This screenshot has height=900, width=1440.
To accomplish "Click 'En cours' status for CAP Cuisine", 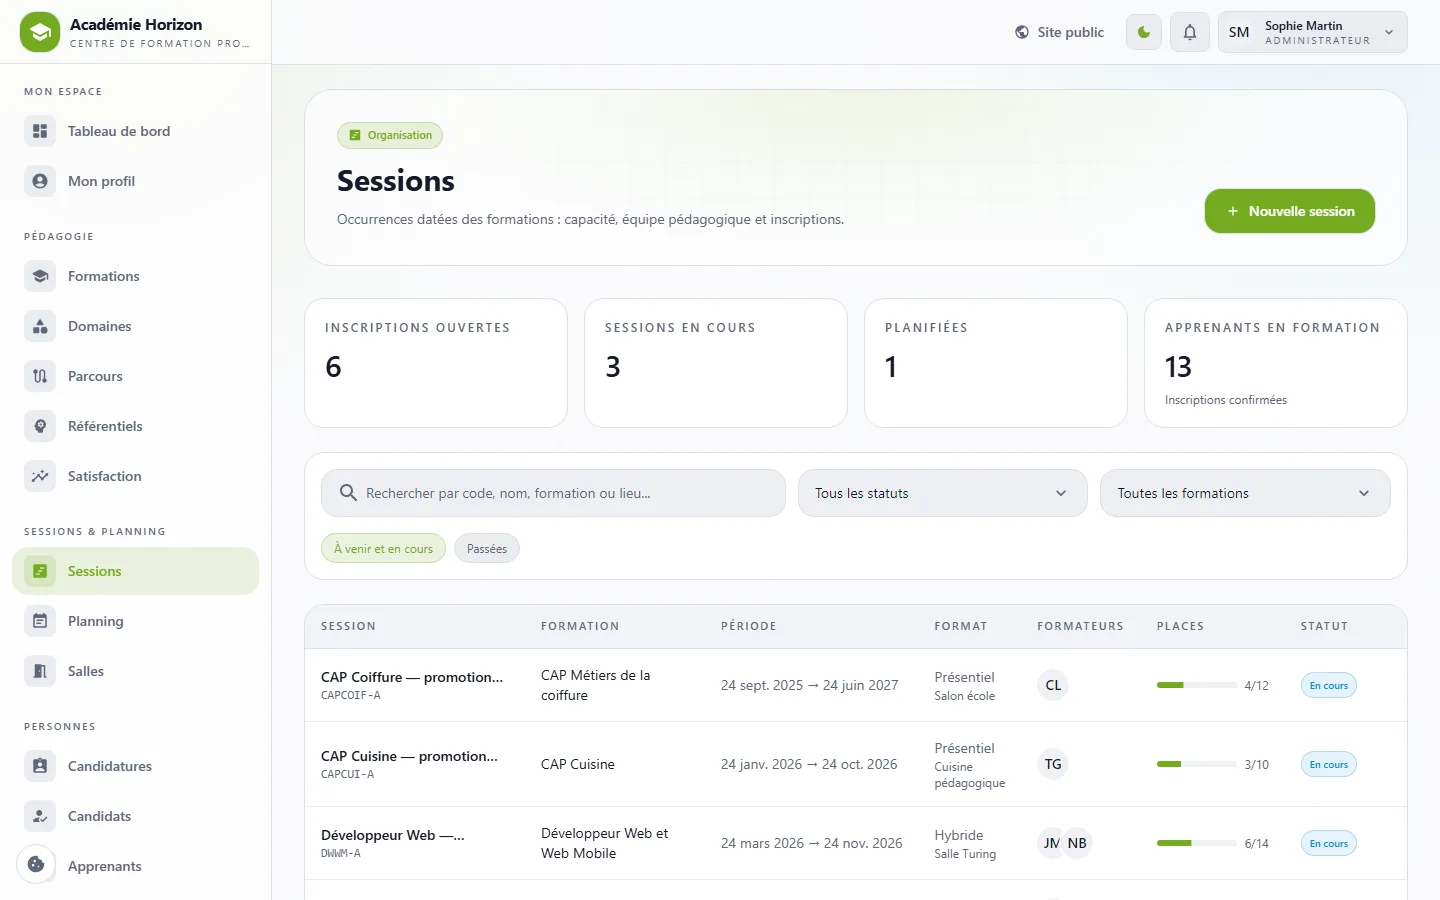I will (1329, 764).
